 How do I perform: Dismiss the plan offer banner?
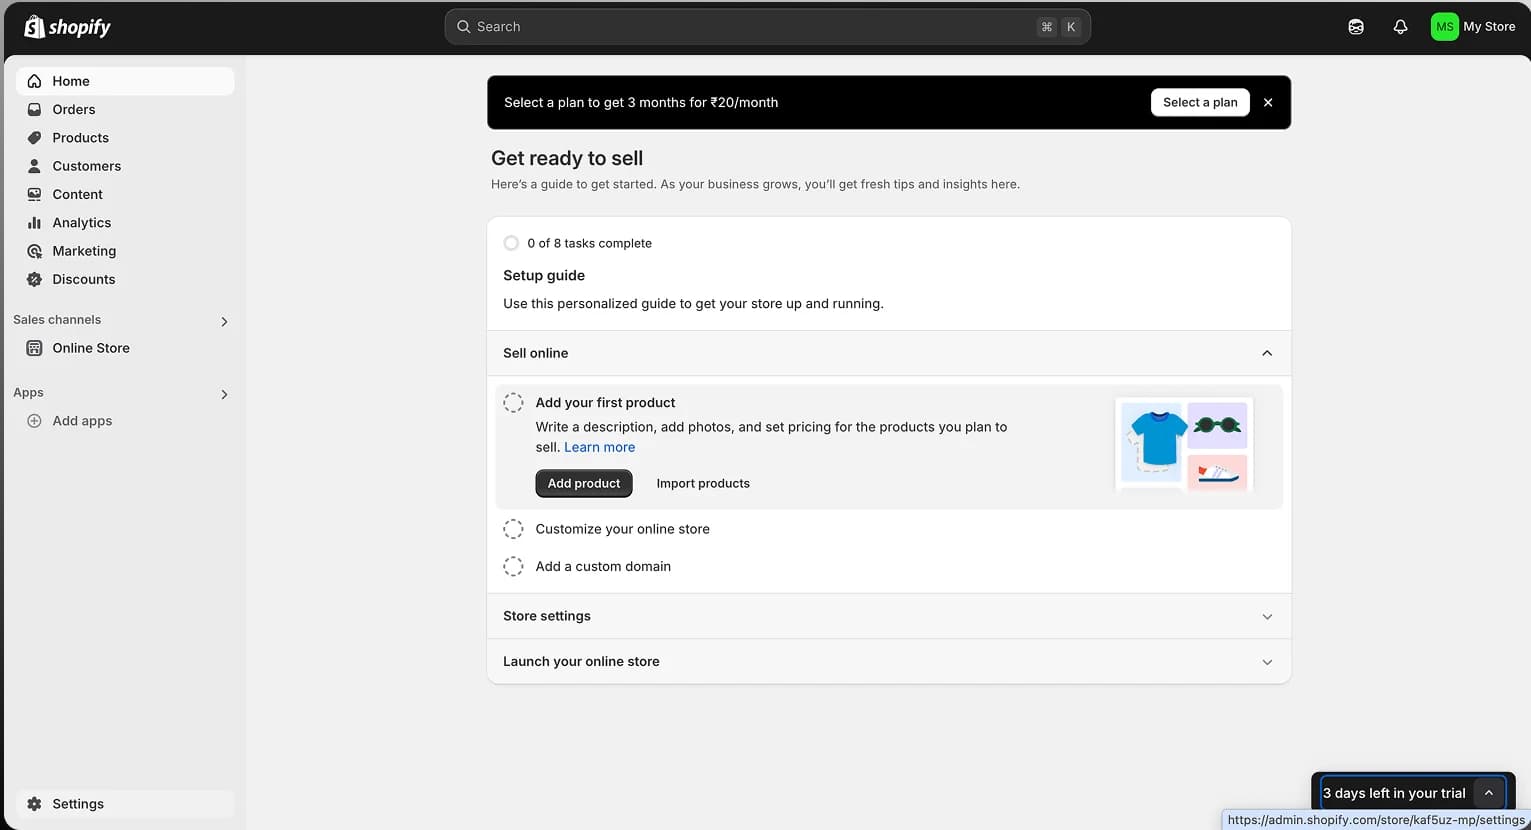pos(1268,102)
